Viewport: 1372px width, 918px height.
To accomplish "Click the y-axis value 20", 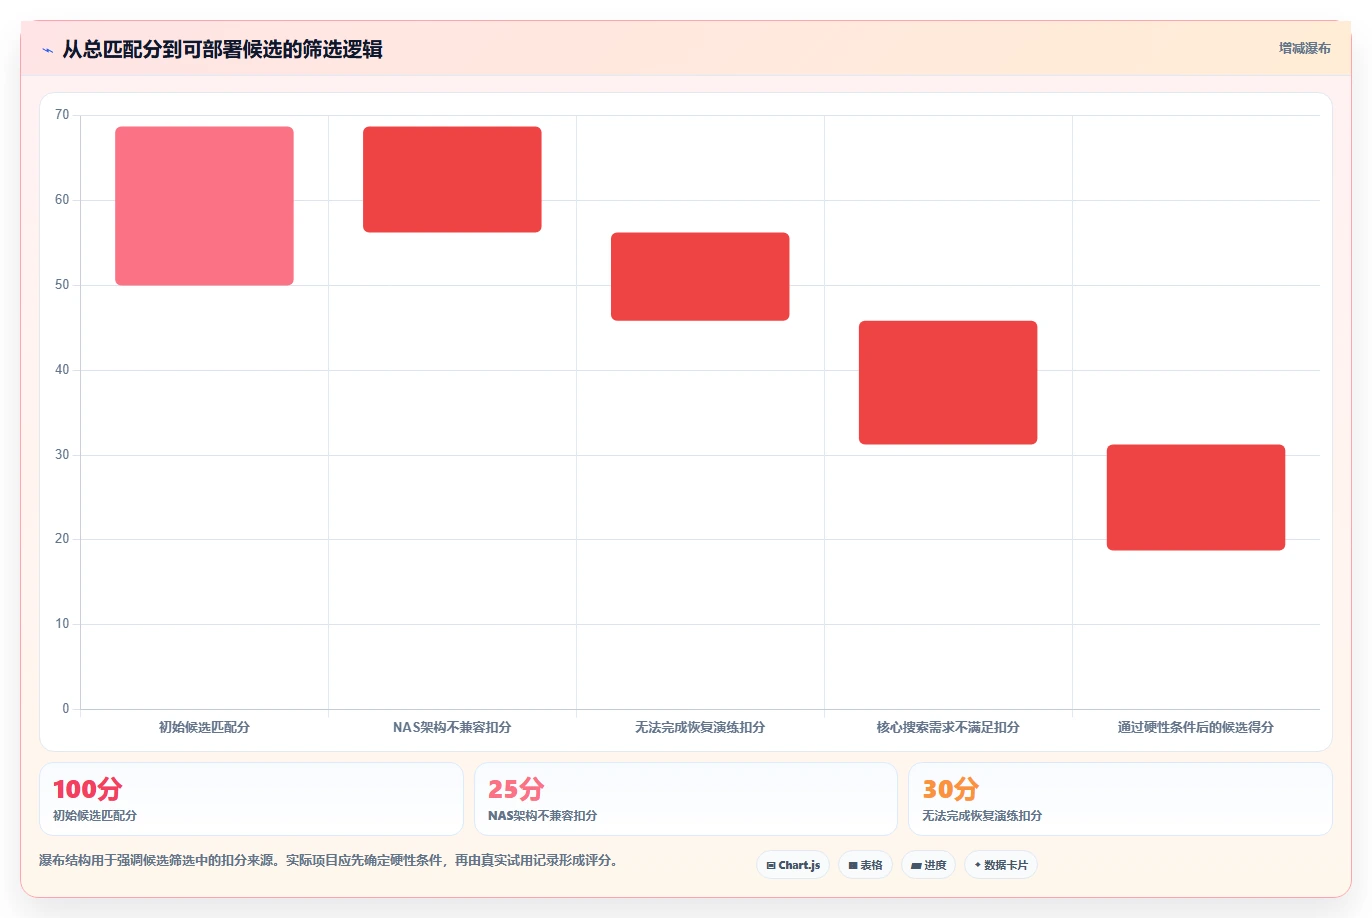I will tap(62, 539).
